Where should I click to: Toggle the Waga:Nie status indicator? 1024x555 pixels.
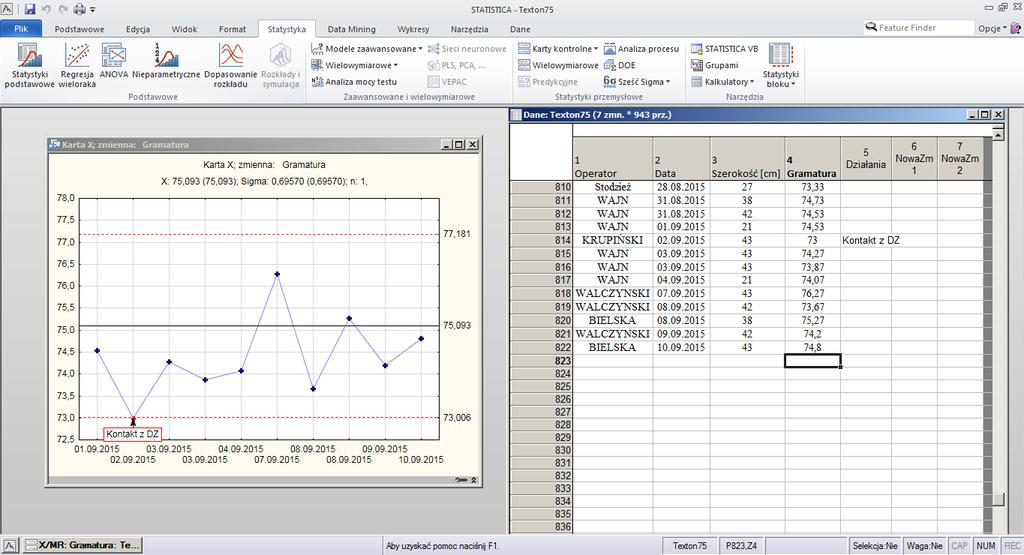click(924, 545)
